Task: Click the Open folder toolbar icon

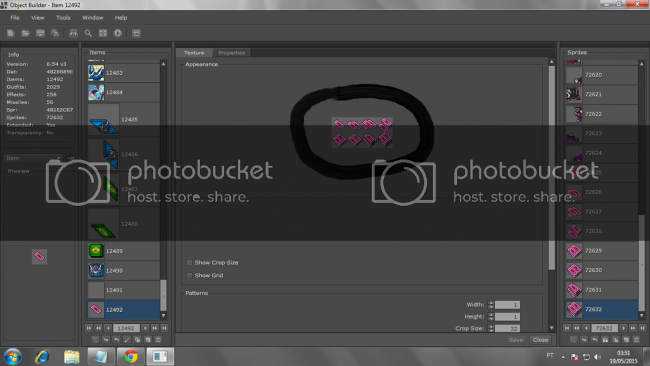Action: (25, 33)
